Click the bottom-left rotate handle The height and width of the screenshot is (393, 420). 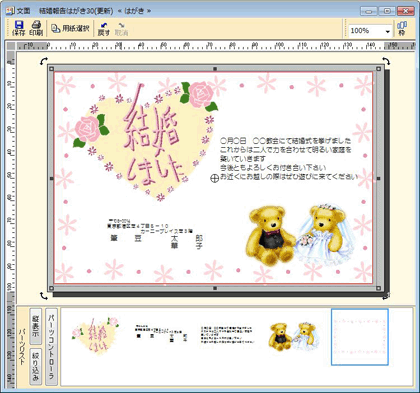coord(44,295)
